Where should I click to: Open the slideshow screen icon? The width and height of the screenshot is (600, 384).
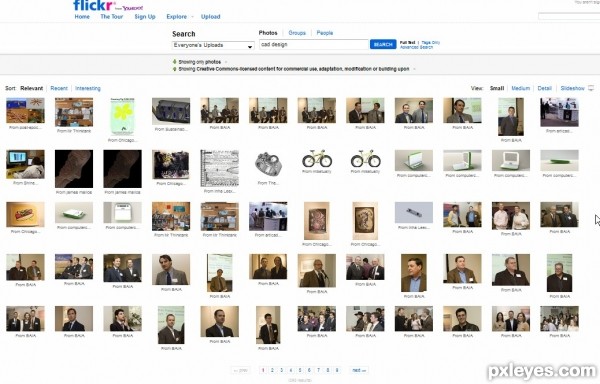(x=591, y=88)
